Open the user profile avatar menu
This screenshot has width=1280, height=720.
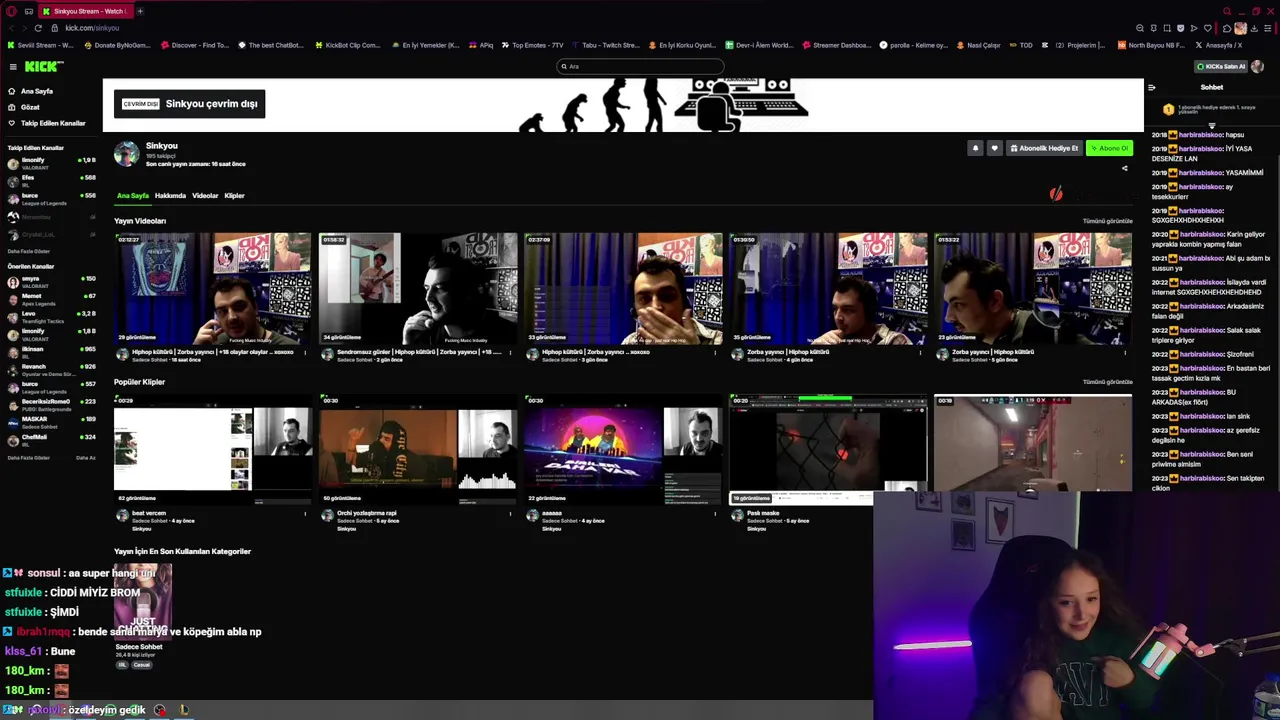pyautogui.click(x=1257, y=67)
